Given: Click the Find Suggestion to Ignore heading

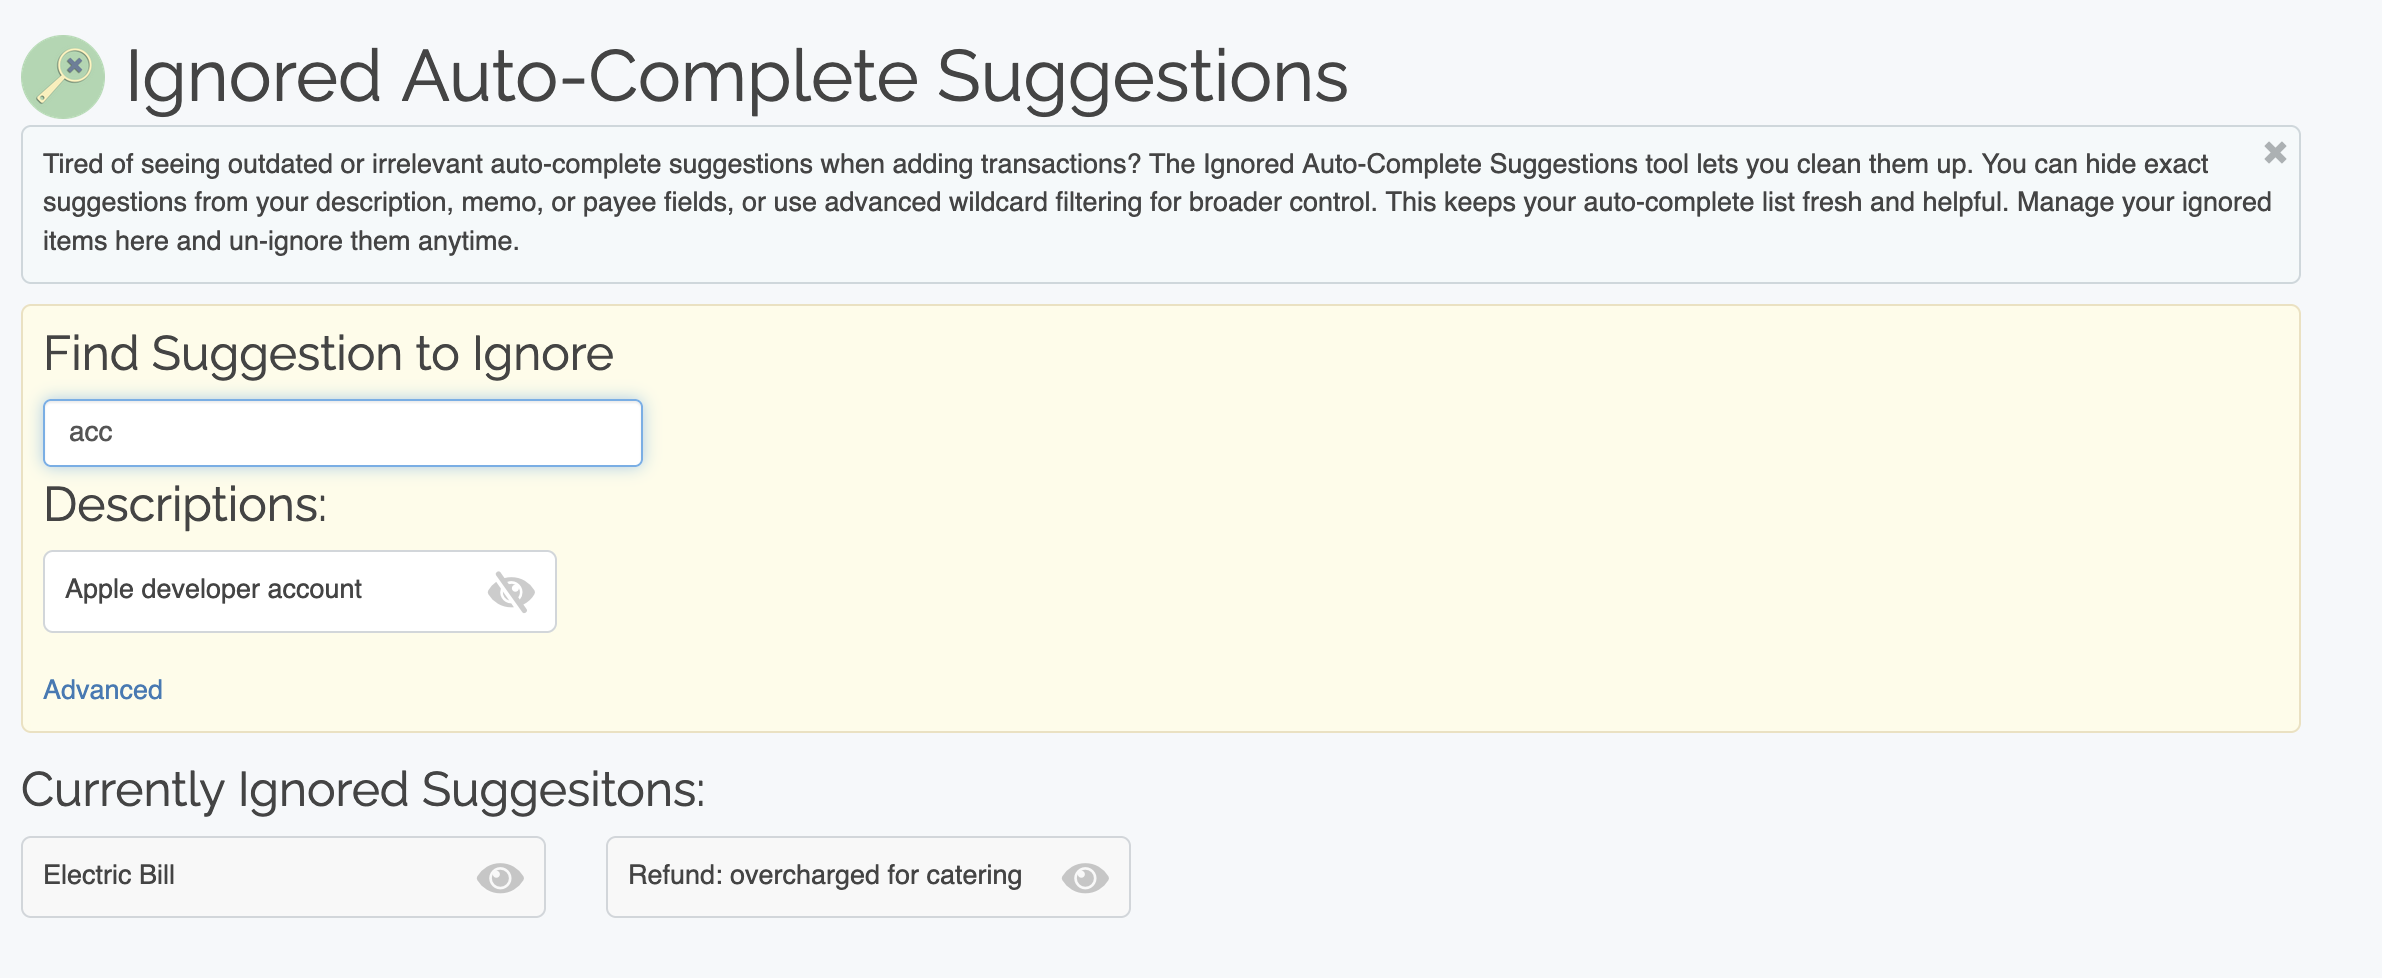Looking at the screenshot, I should coord(328,354).
